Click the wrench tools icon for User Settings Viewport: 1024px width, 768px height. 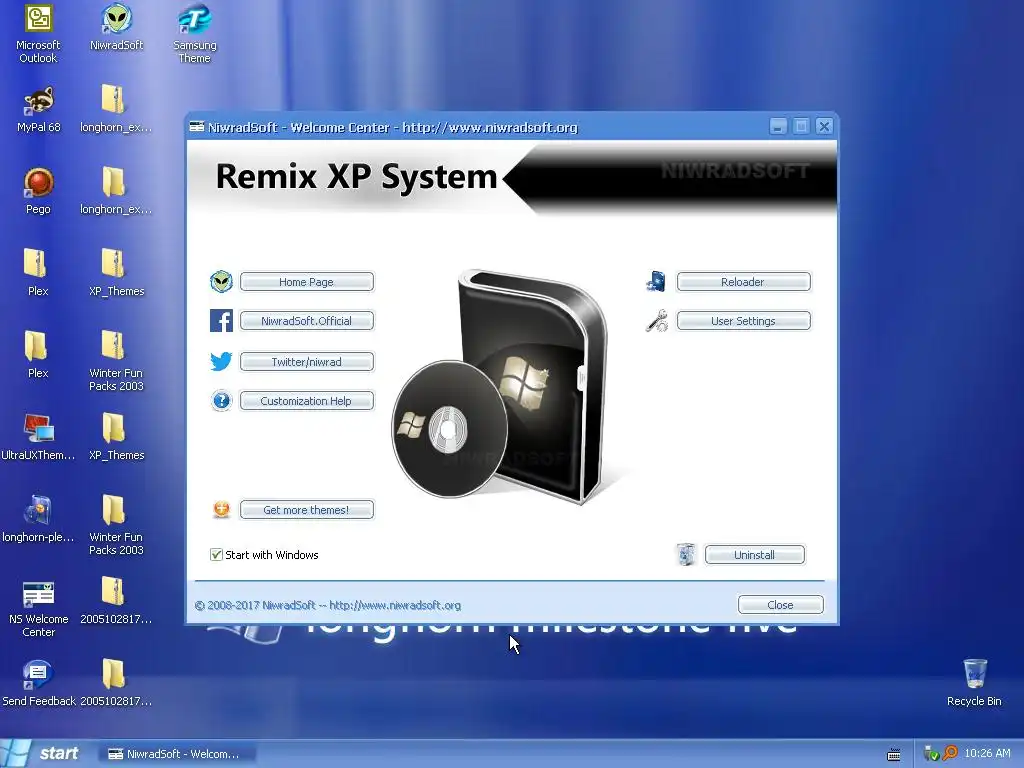click(656, 321)
